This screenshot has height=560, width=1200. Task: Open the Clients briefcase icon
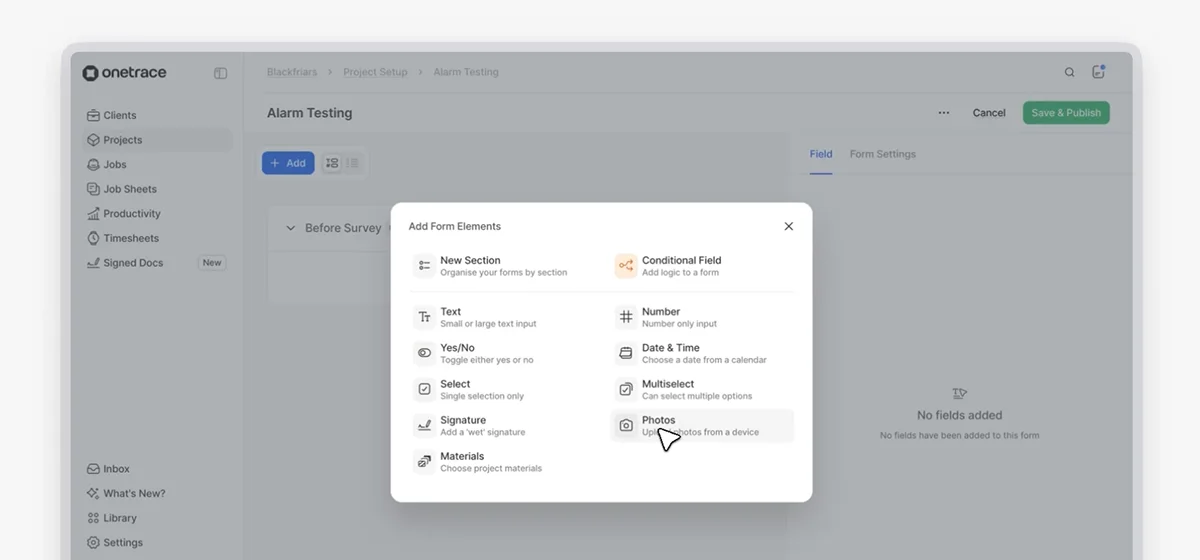93,115
